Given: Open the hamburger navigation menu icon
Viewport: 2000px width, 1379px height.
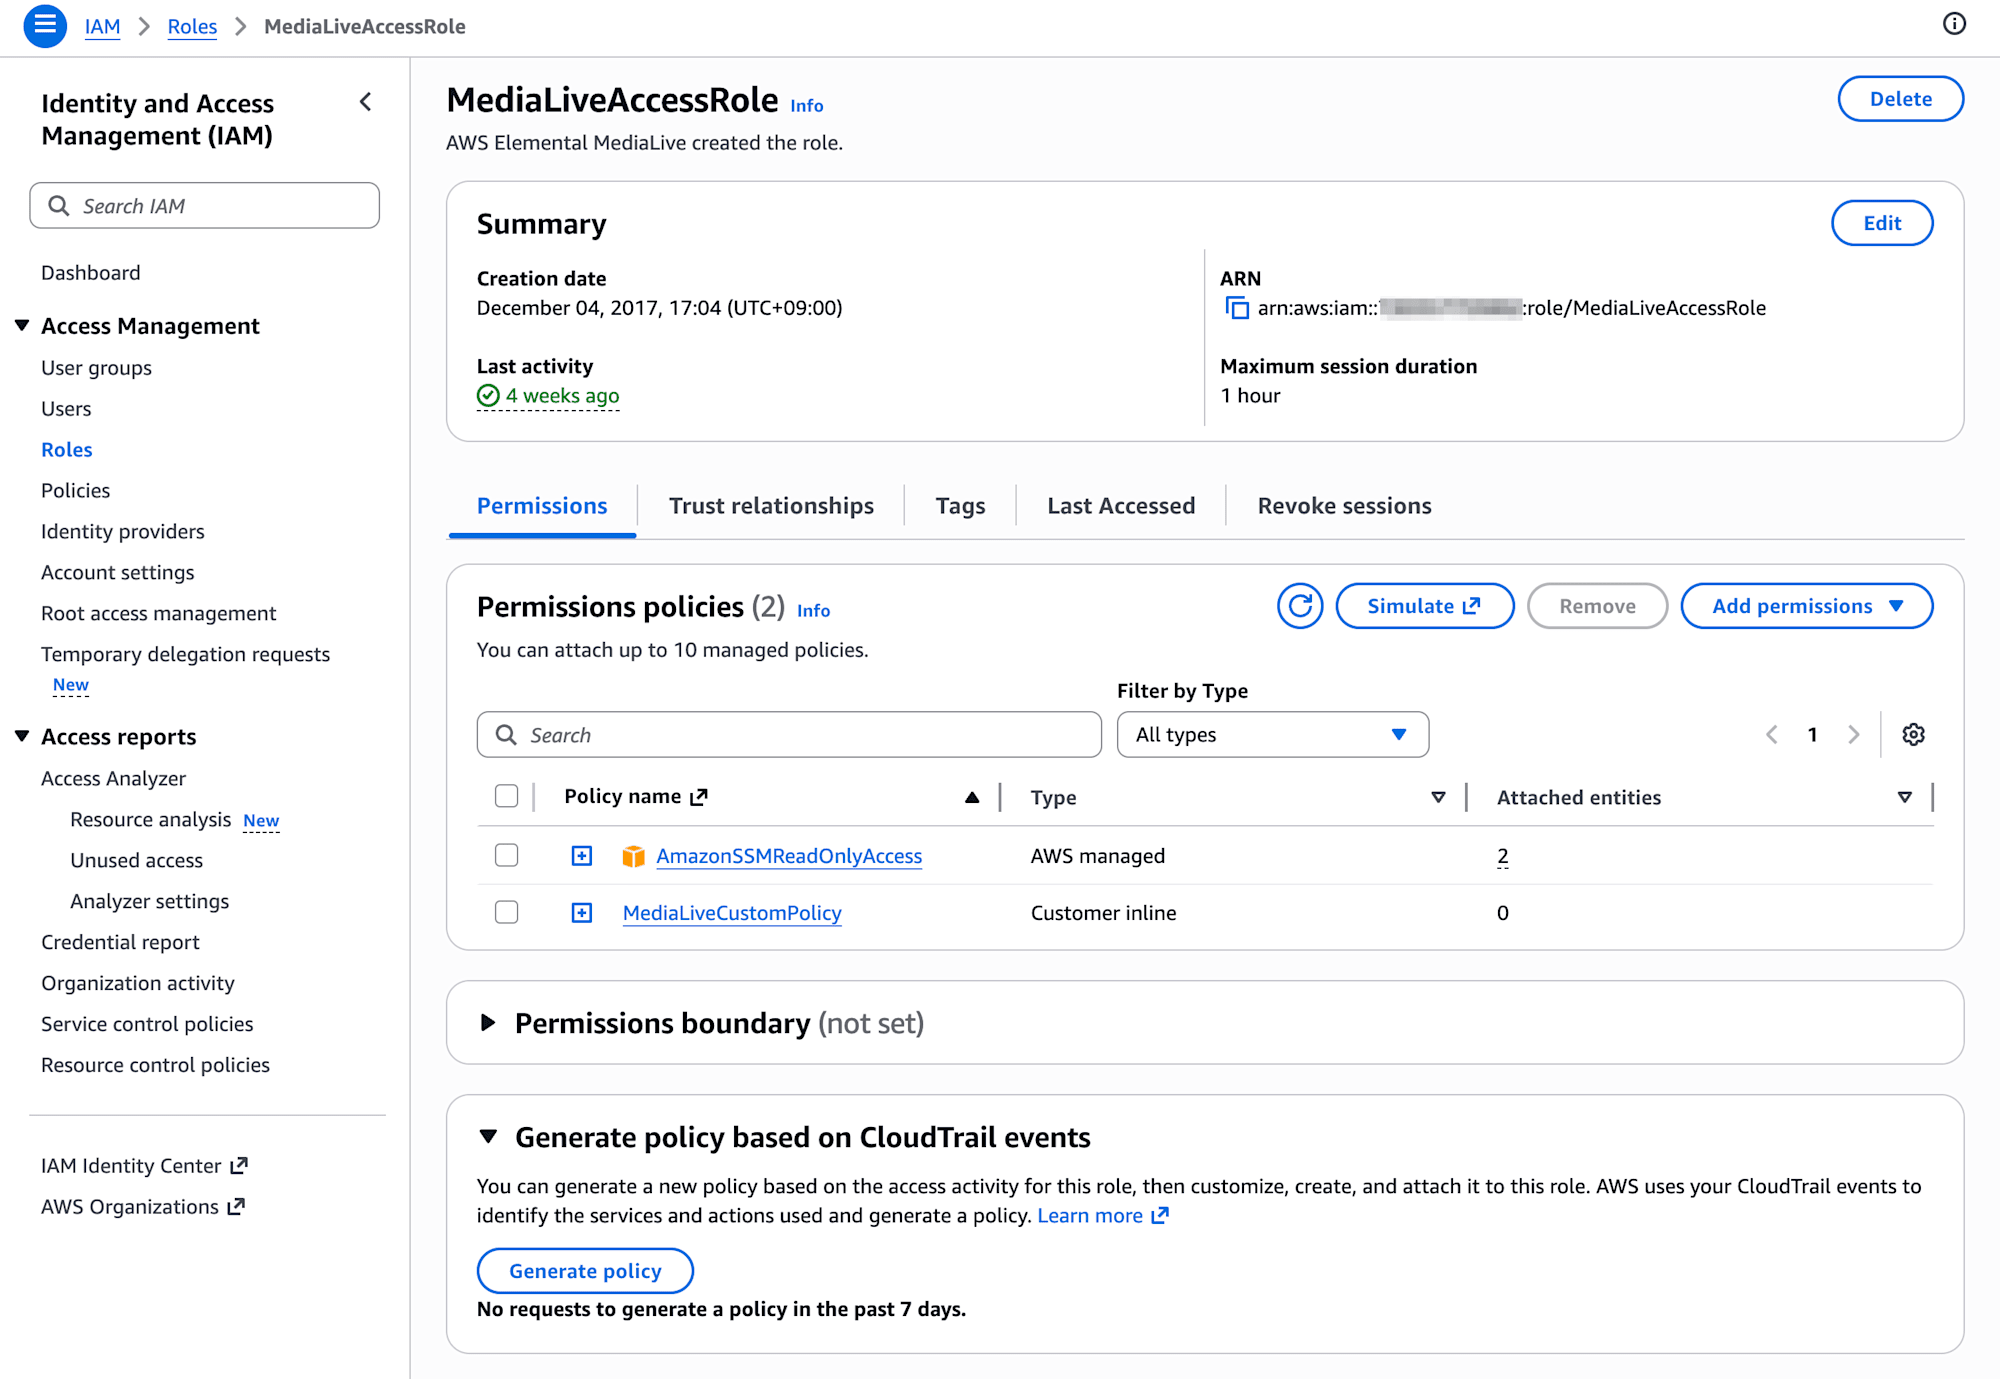Looking at the screenshot, I should point(45,26).
